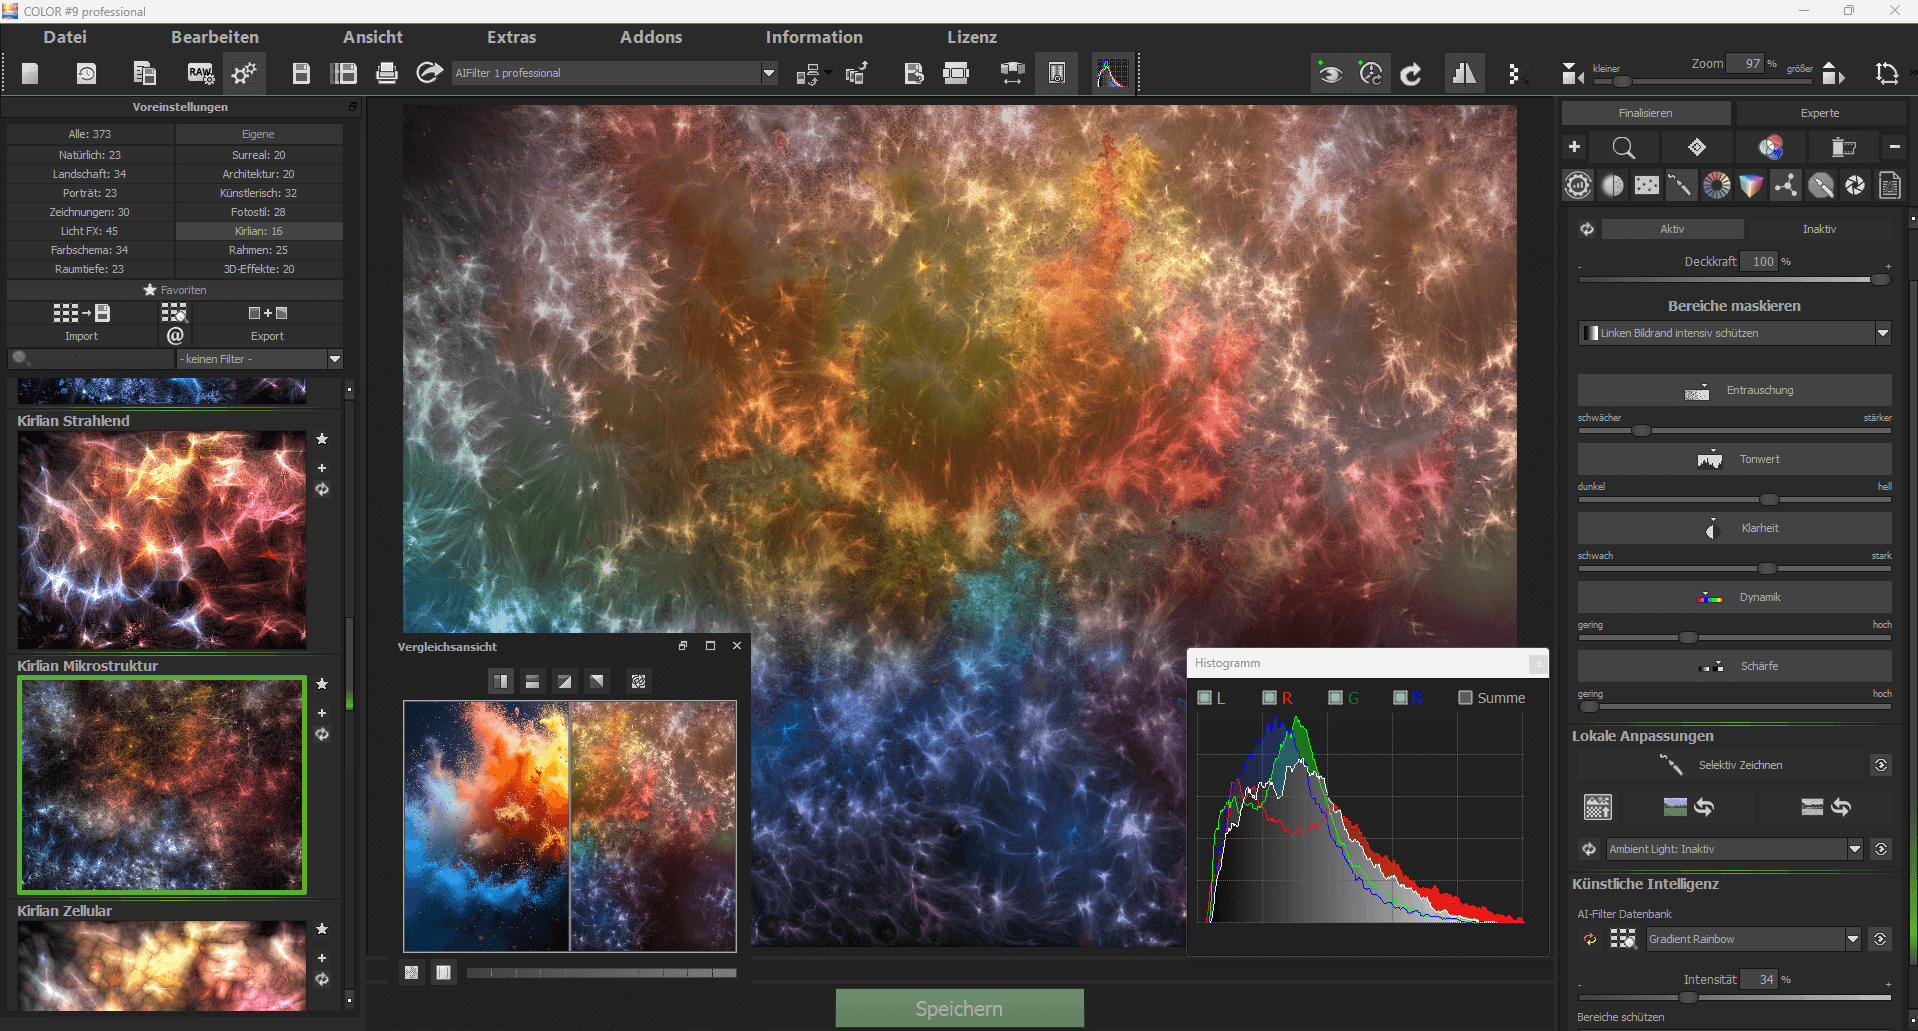Click the plus icon in Finalisieren panel

tap(1574, 147)
